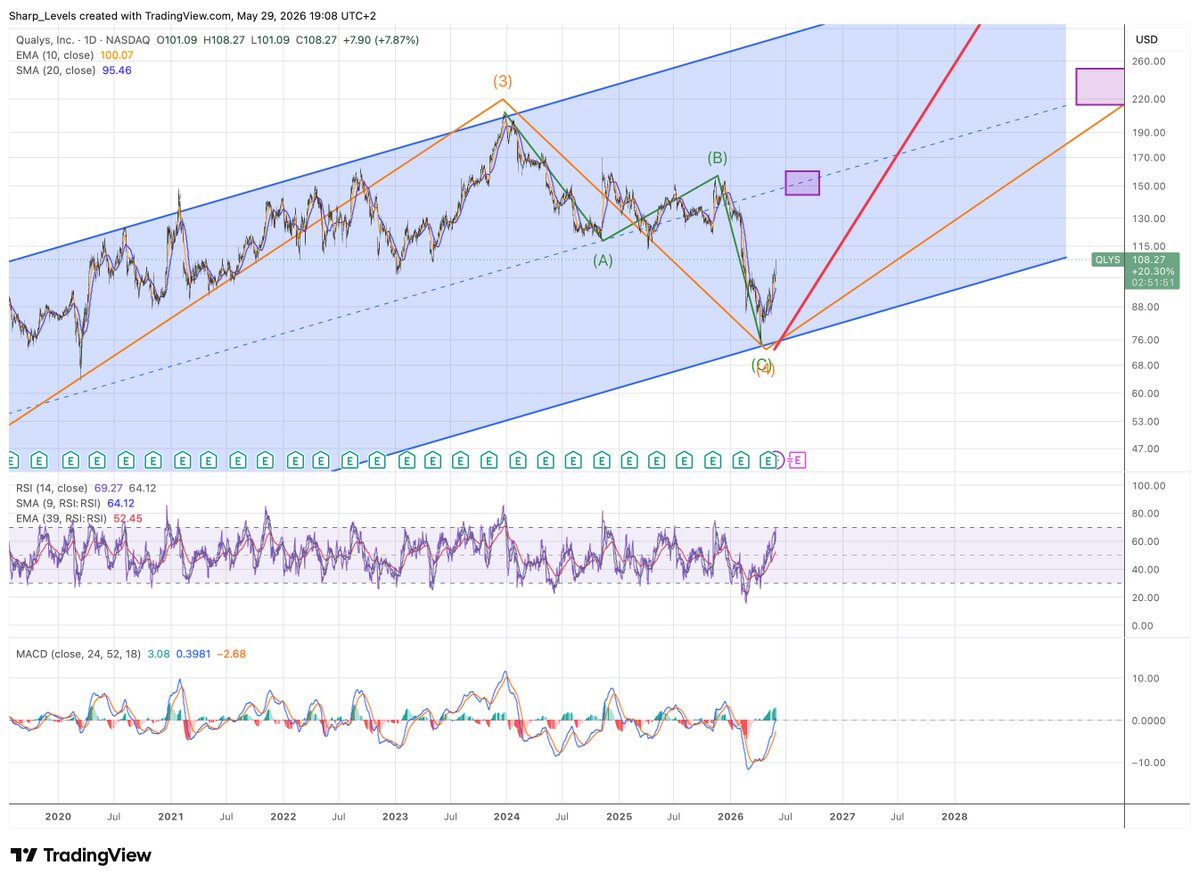Select the Qualys, Inc. symbol title in legend
Image resolution: width=1199 pixels, height=882 pixels.
click(45, 40)
